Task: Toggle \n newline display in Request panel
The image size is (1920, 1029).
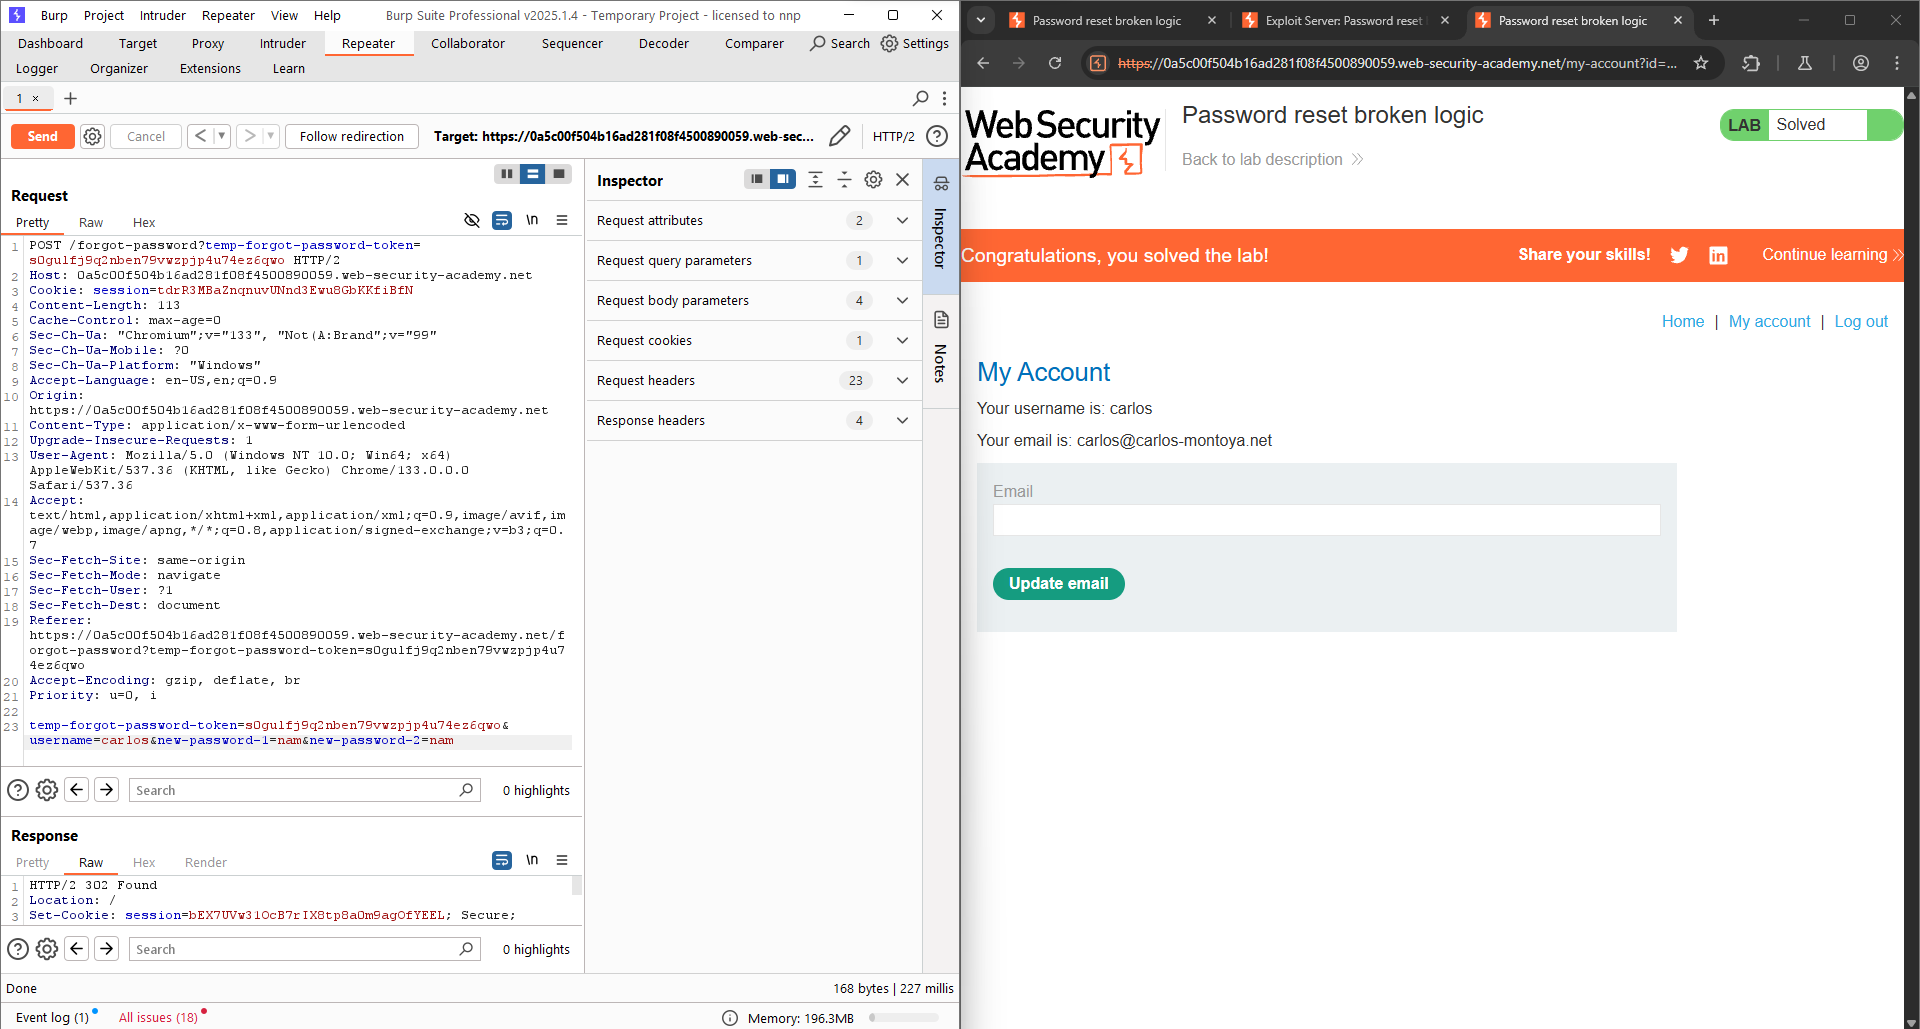Action: 532,220
